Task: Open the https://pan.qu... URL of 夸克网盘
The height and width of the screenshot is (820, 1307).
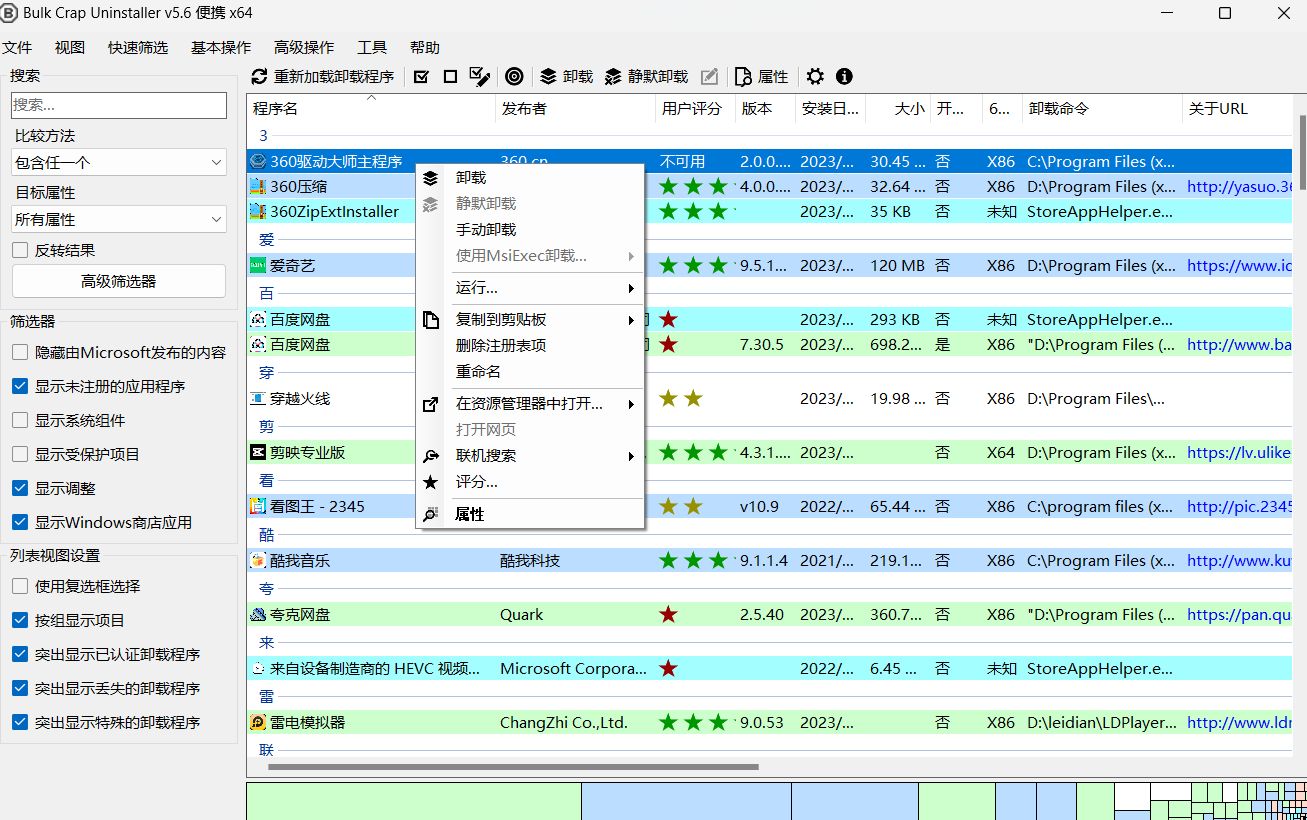Action: pos(1239,615)
